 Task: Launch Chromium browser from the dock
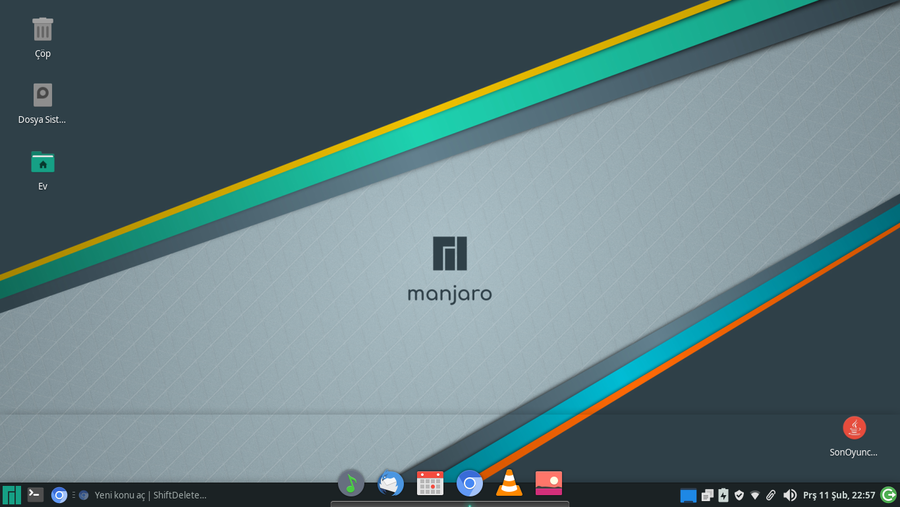(x=470, y=484)
